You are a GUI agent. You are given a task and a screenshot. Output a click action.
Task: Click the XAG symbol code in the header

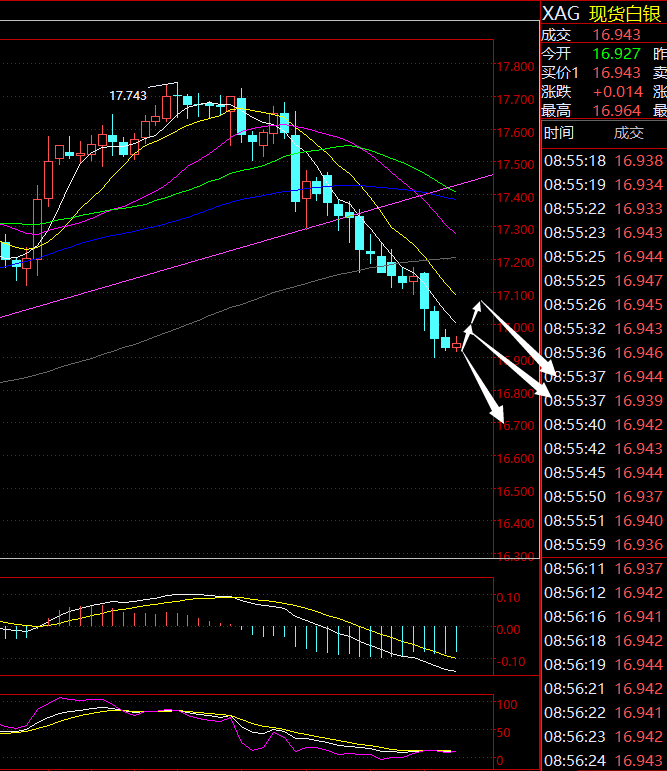pyautogui.click(x=561, y=13)
